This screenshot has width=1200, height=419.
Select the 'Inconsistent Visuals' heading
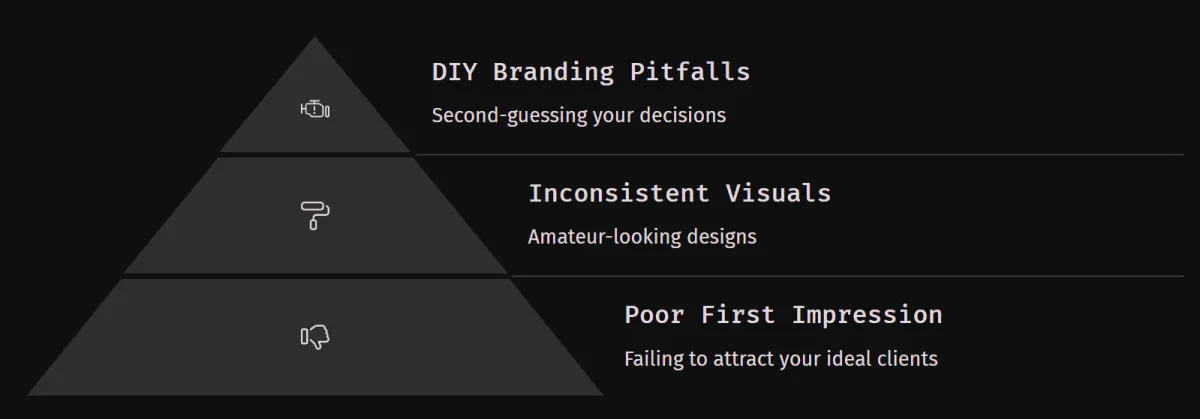click(679, 193)
